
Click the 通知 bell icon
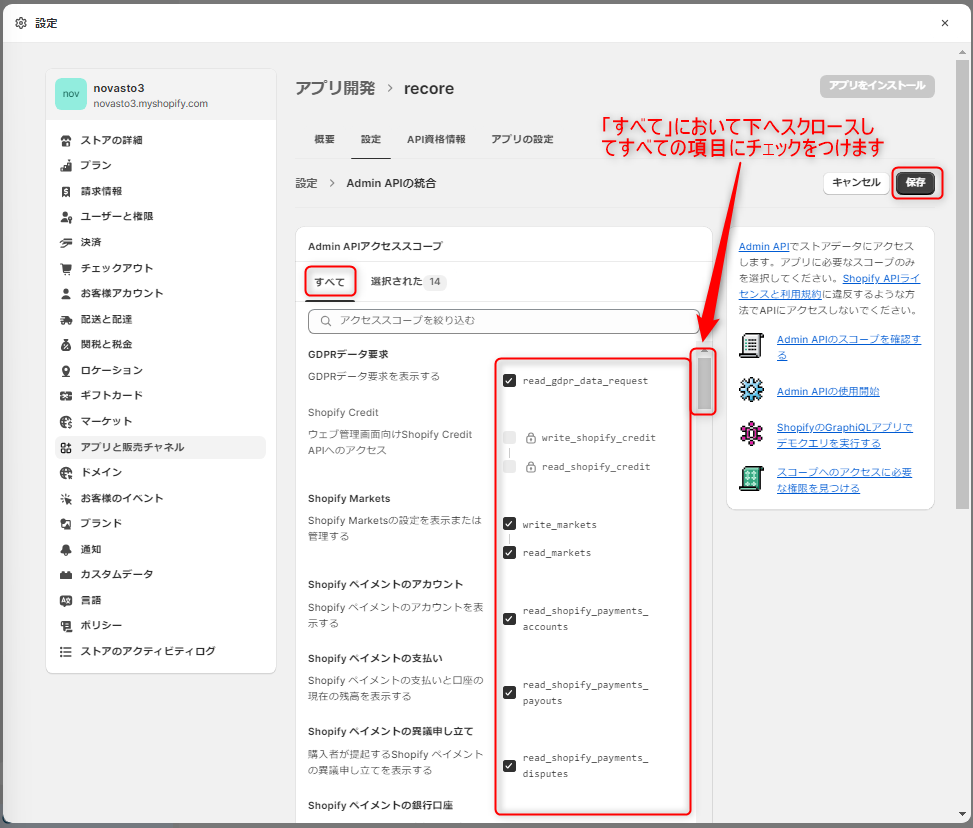tap(66, 549)
